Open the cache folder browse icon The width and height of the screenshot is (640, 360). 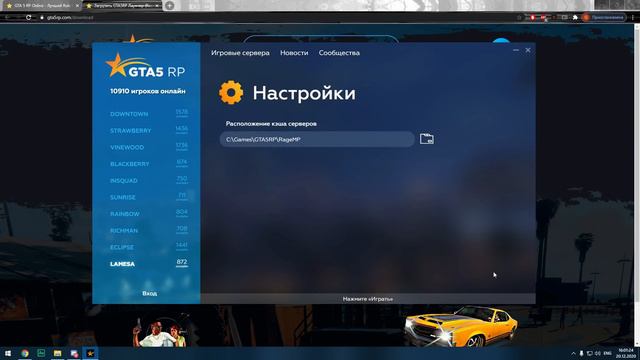(x=427, y=139)
